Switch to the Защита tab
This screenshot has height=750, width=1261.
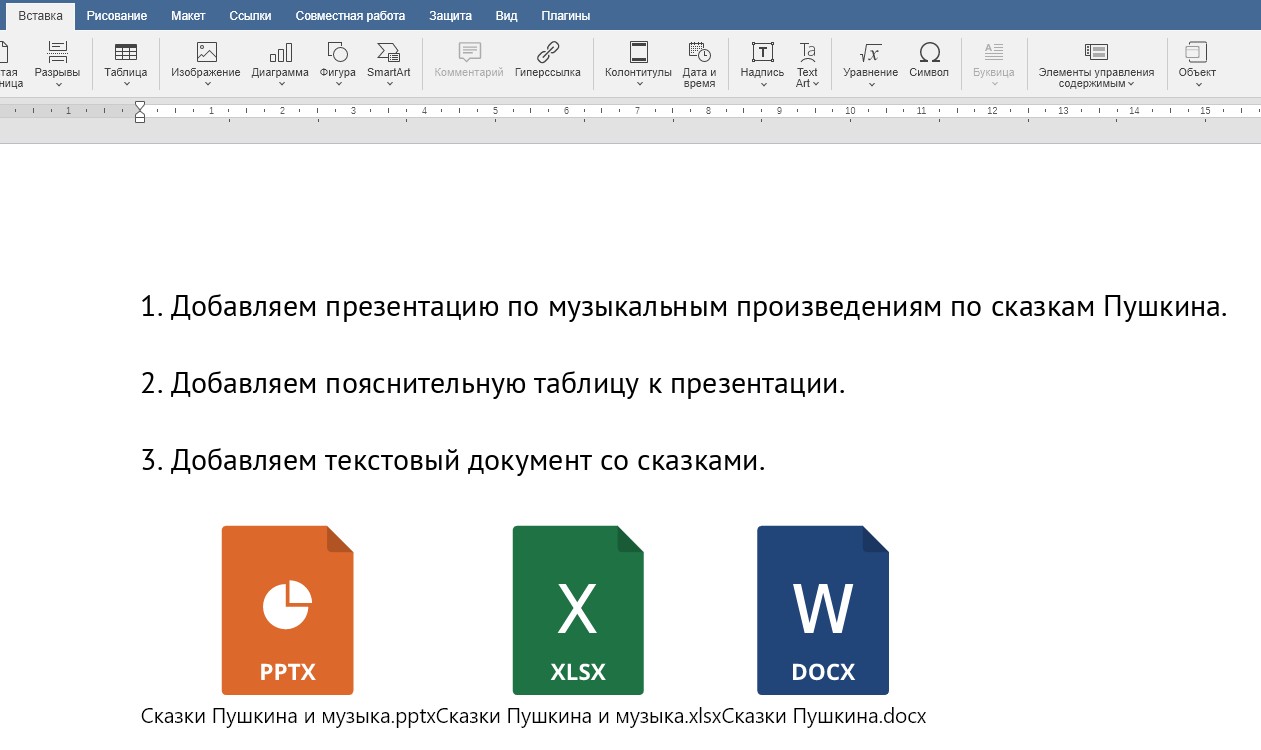451,16
